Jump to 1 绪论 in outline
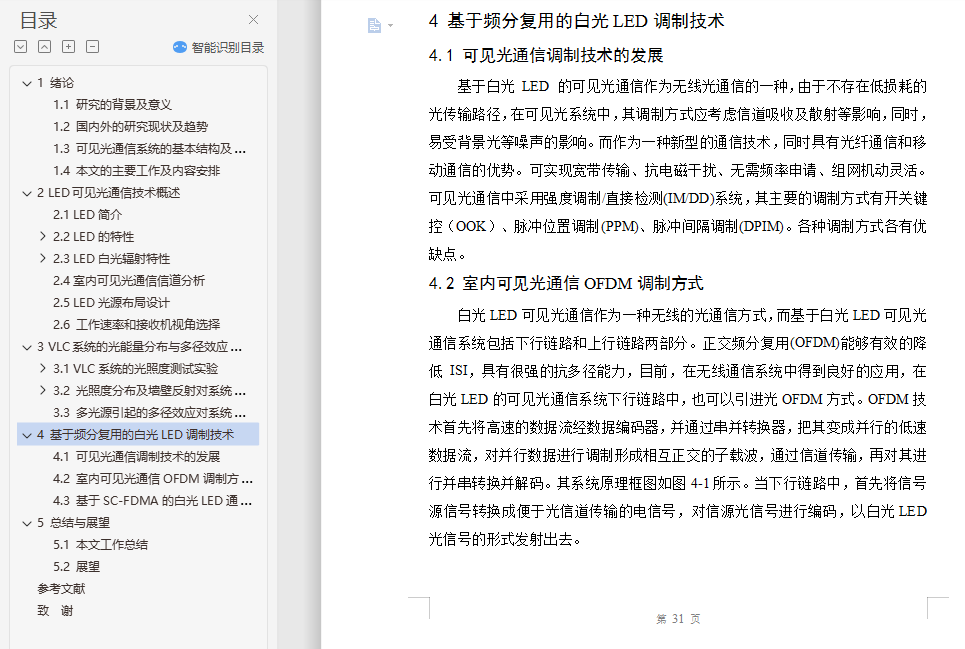 (x=55, y=82)
